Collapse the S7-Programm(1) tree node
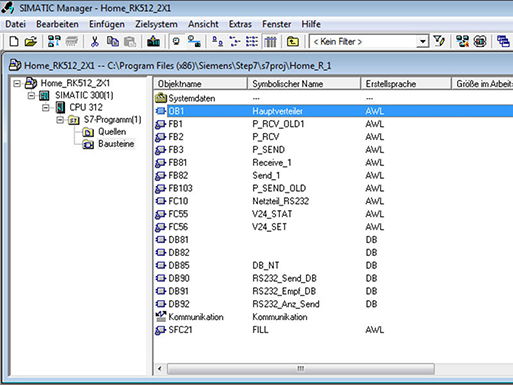The height and width of the screenshot is (385, 513). tap(60, 120)
